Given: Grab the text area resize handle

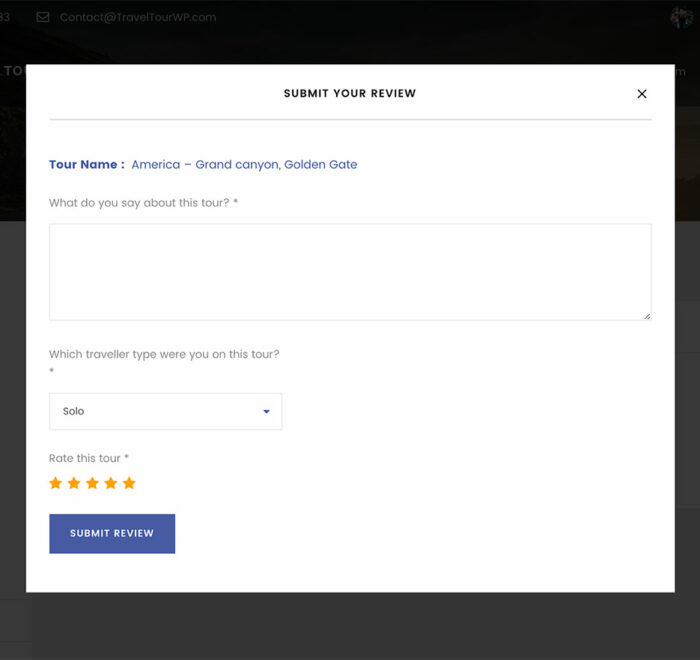Looking at the screenshot, I should (x=646, y=315).
